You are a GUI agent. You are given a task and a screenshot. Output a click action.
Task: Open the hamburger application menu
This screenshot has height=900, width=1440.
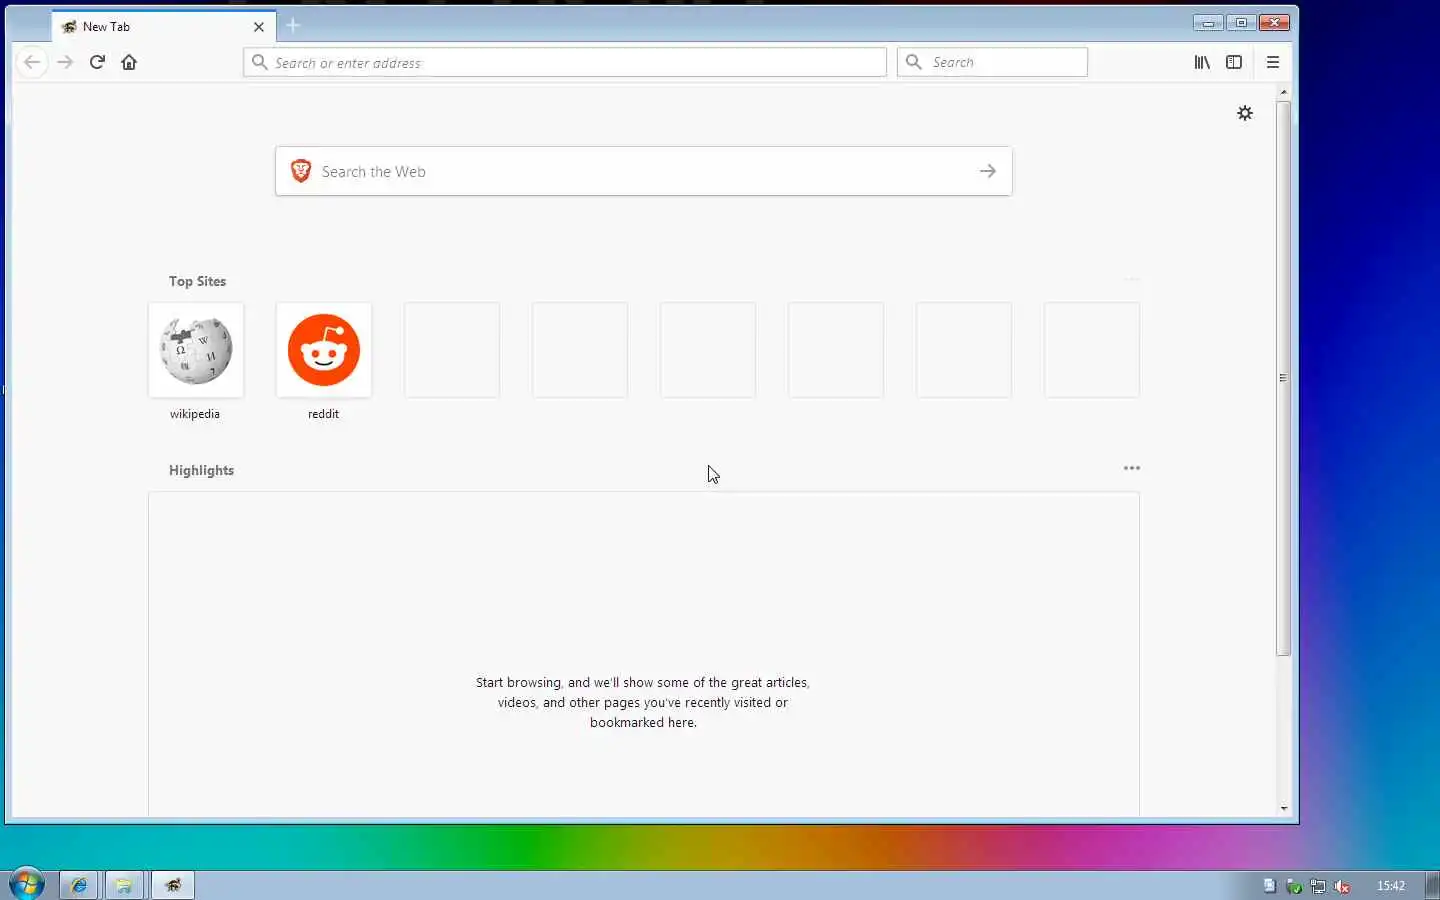tap(1273, 62)
